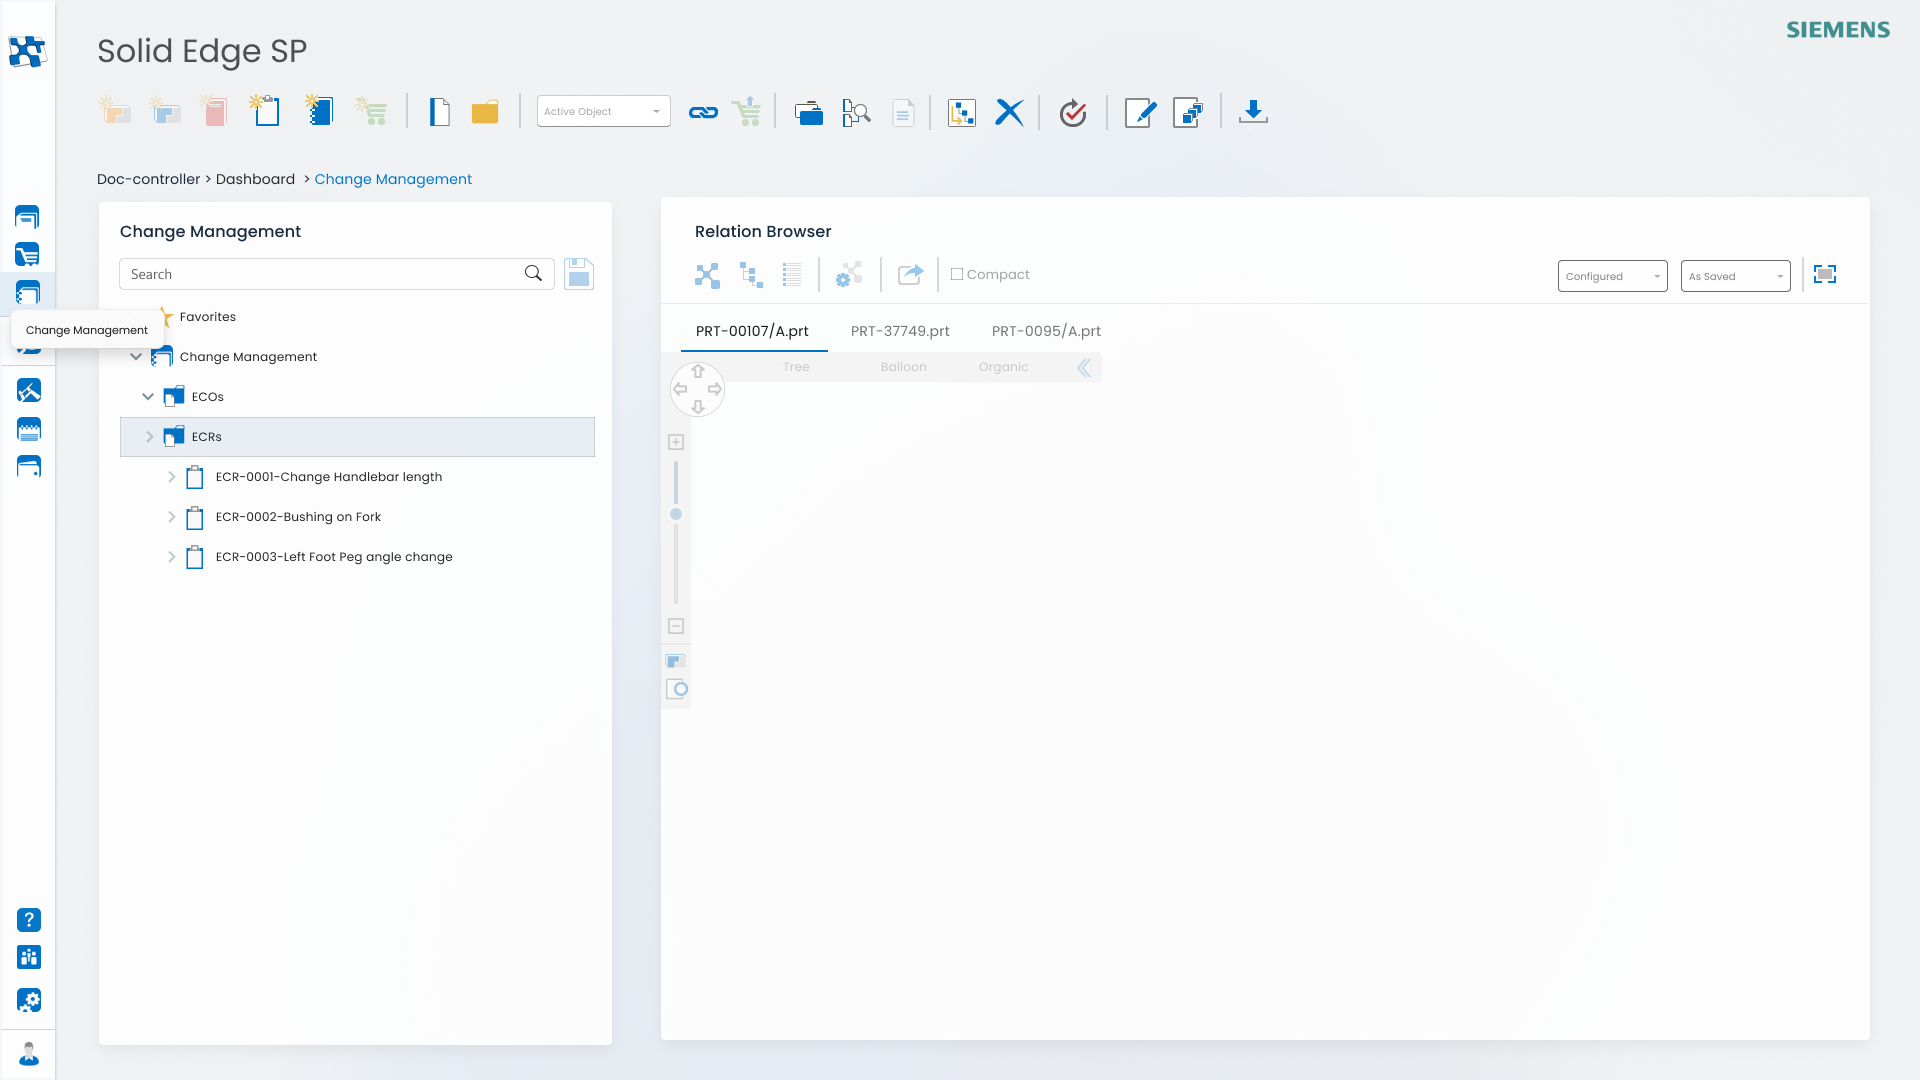Select Favorites in the tree
Image resolution: width=1920 pixels, height=1080 pixels.
click(208, 317)
